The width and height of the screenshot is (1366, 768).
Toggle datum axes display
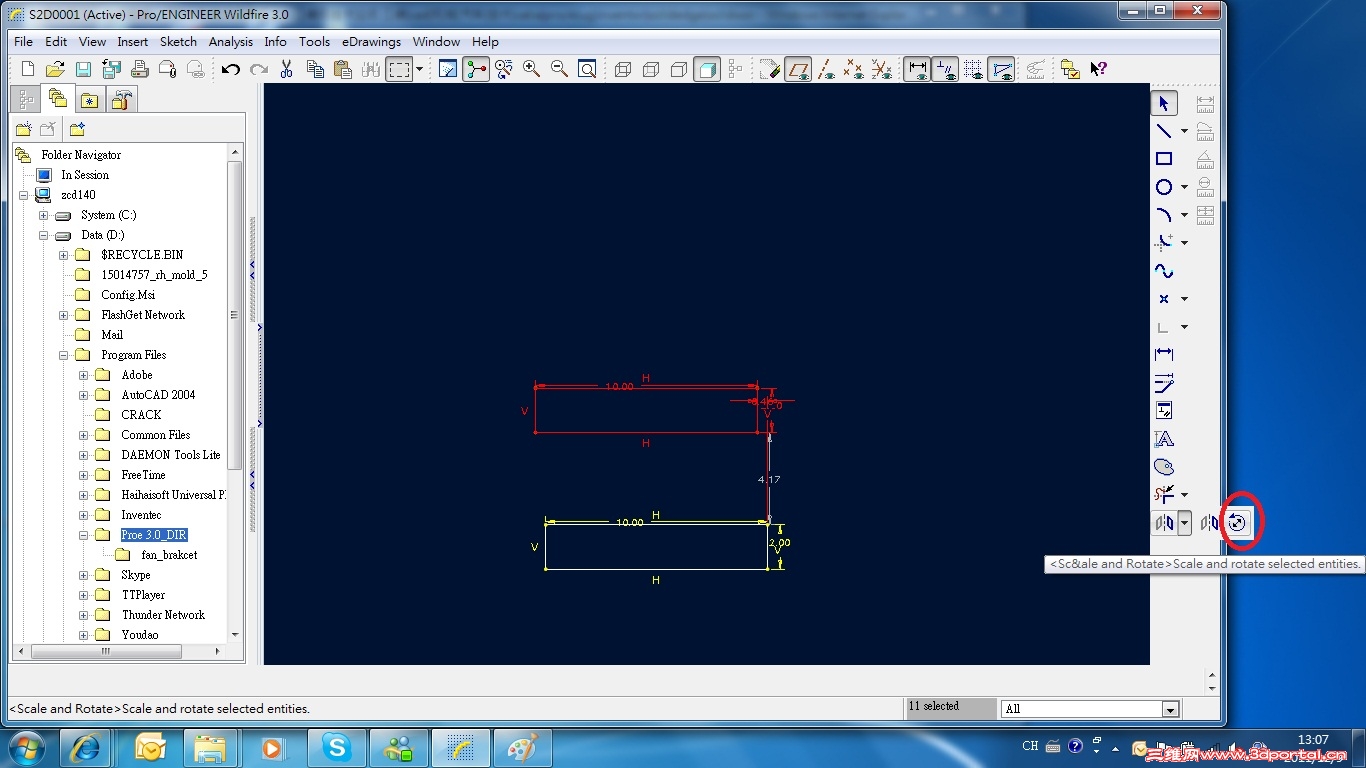tap(826, 69)
